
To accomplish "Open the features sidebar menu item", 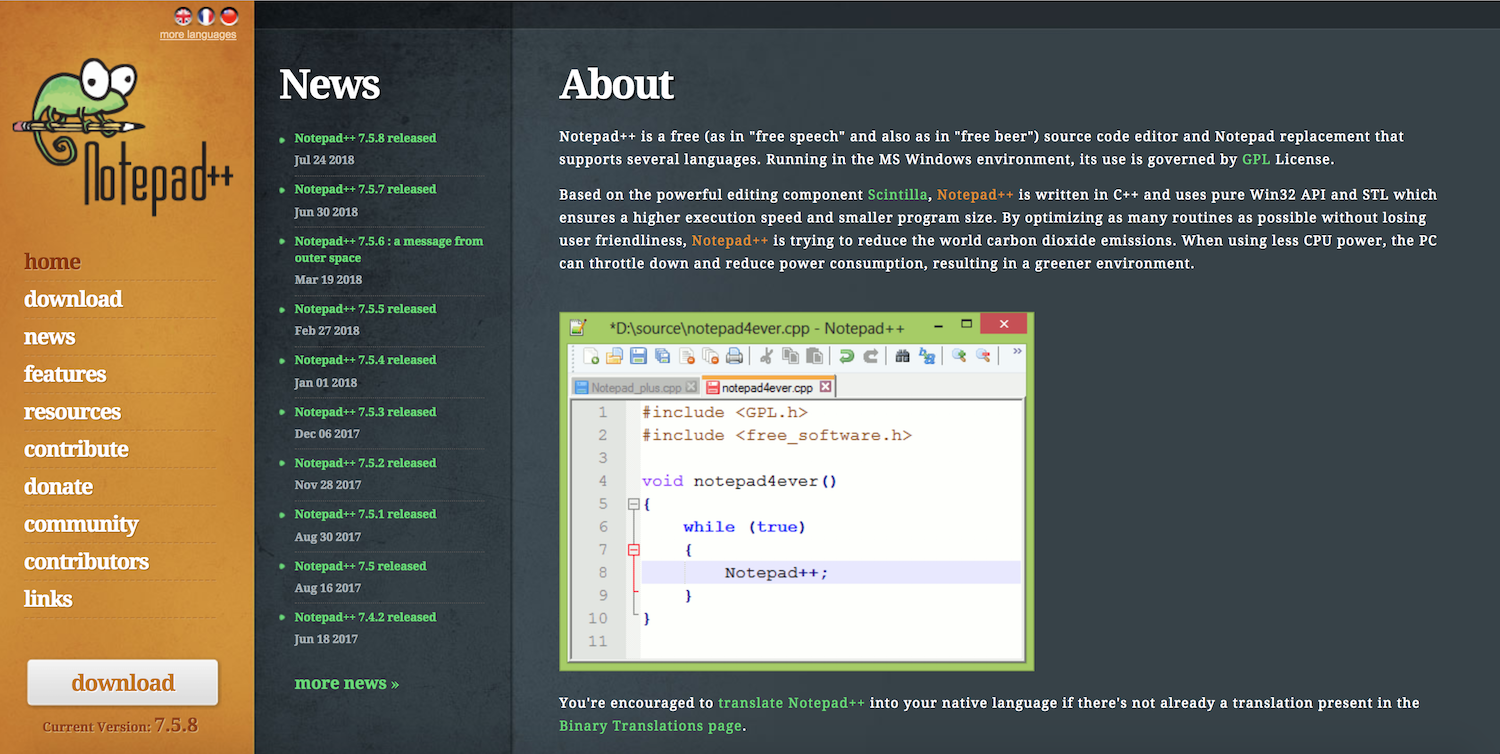I will coord(65,374).
